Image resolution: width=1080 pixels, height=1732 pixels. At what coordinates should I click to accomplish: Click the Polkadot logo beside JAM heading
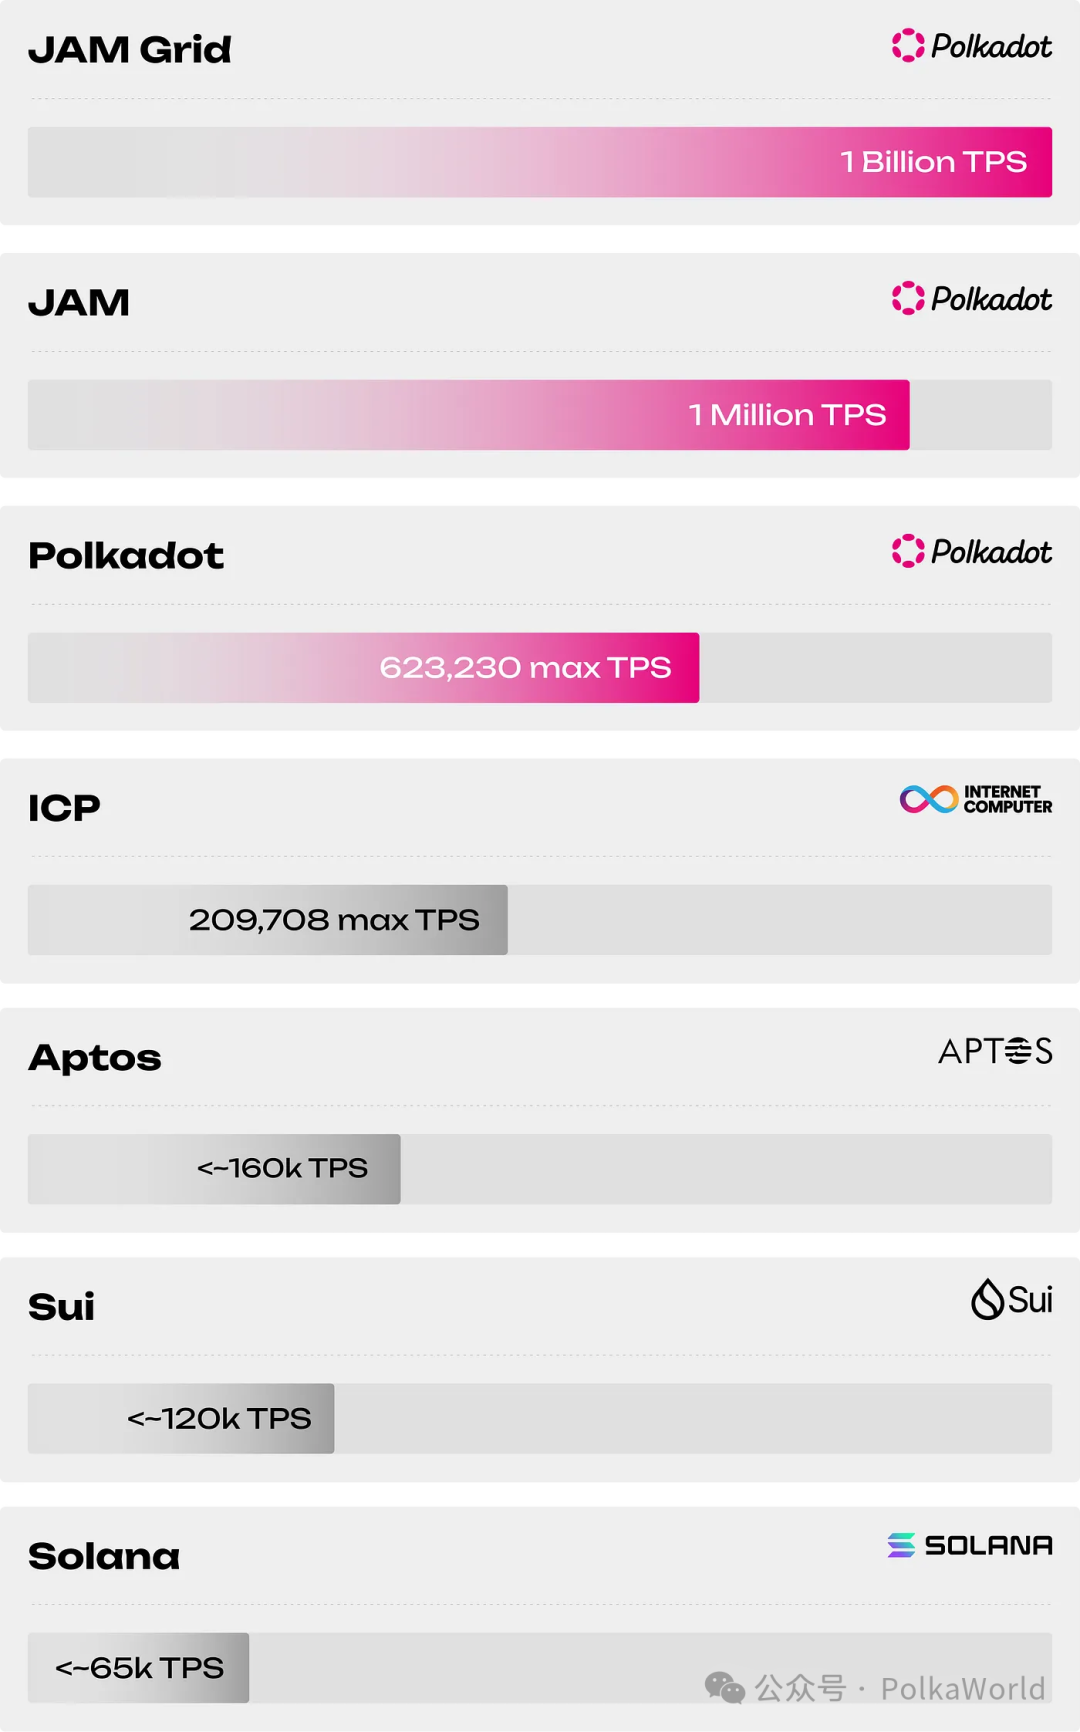pyautogui.click(x=971, y=299)
